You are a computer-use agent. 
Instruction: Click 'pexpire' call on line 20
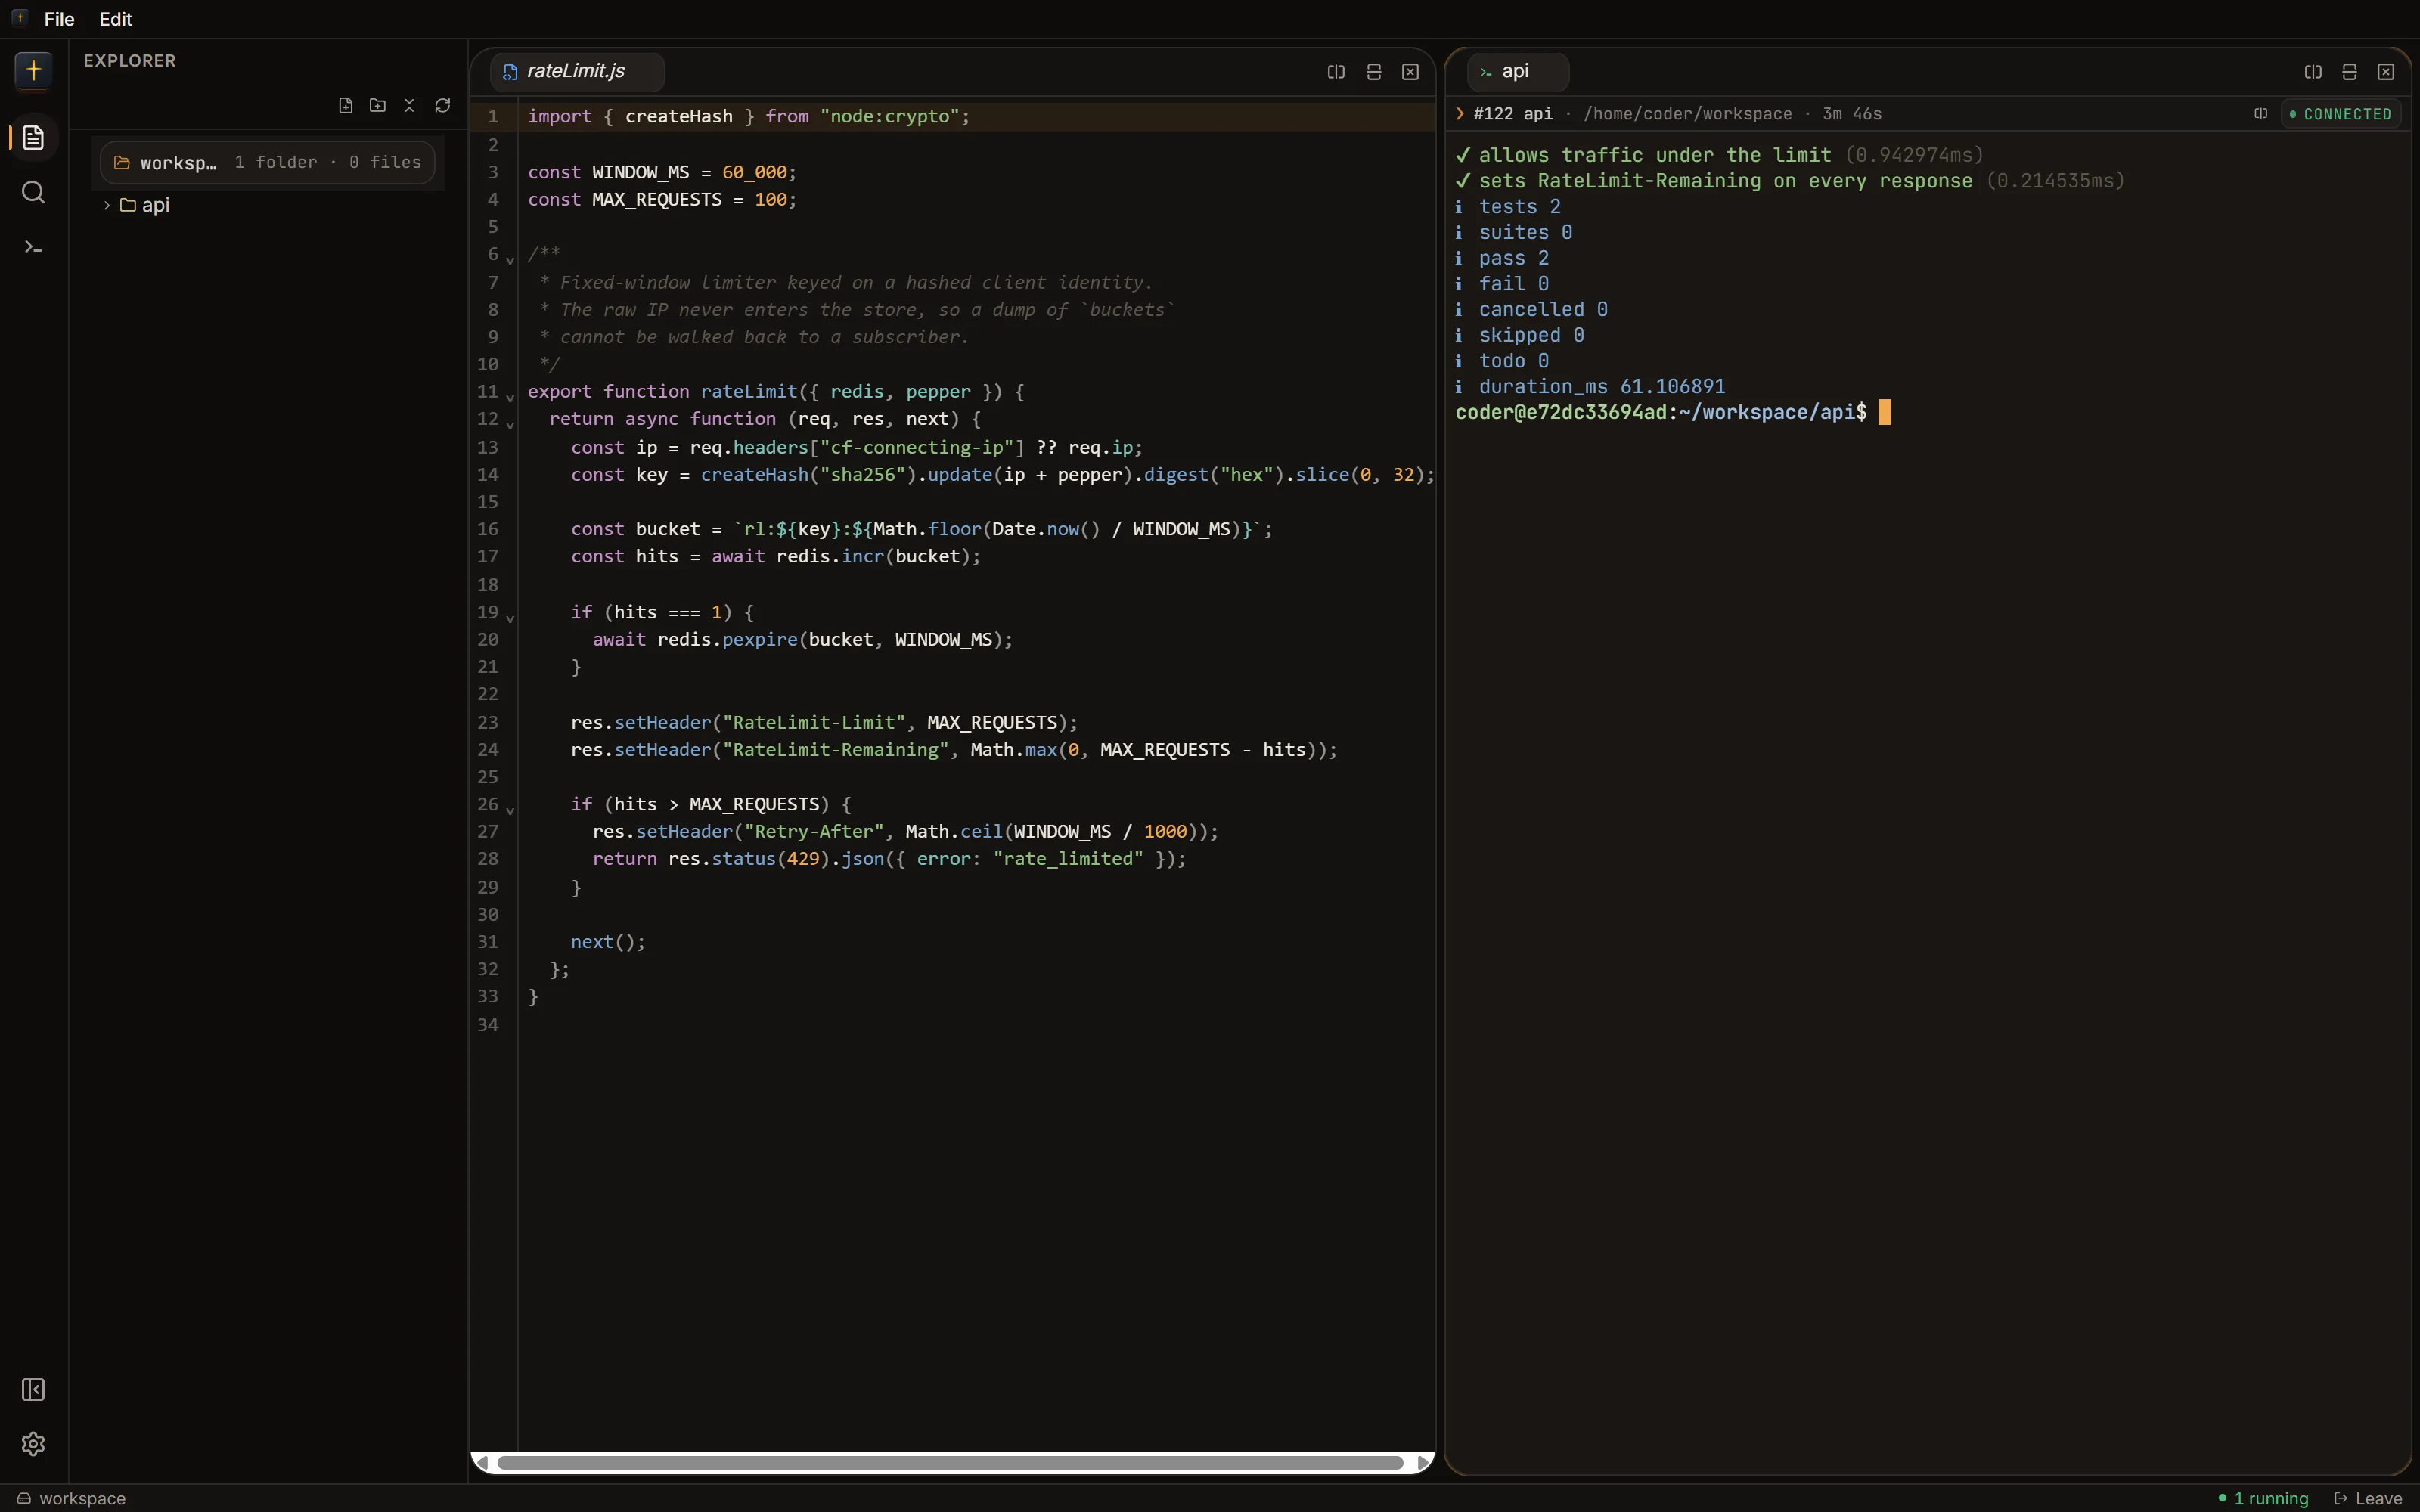759,639
